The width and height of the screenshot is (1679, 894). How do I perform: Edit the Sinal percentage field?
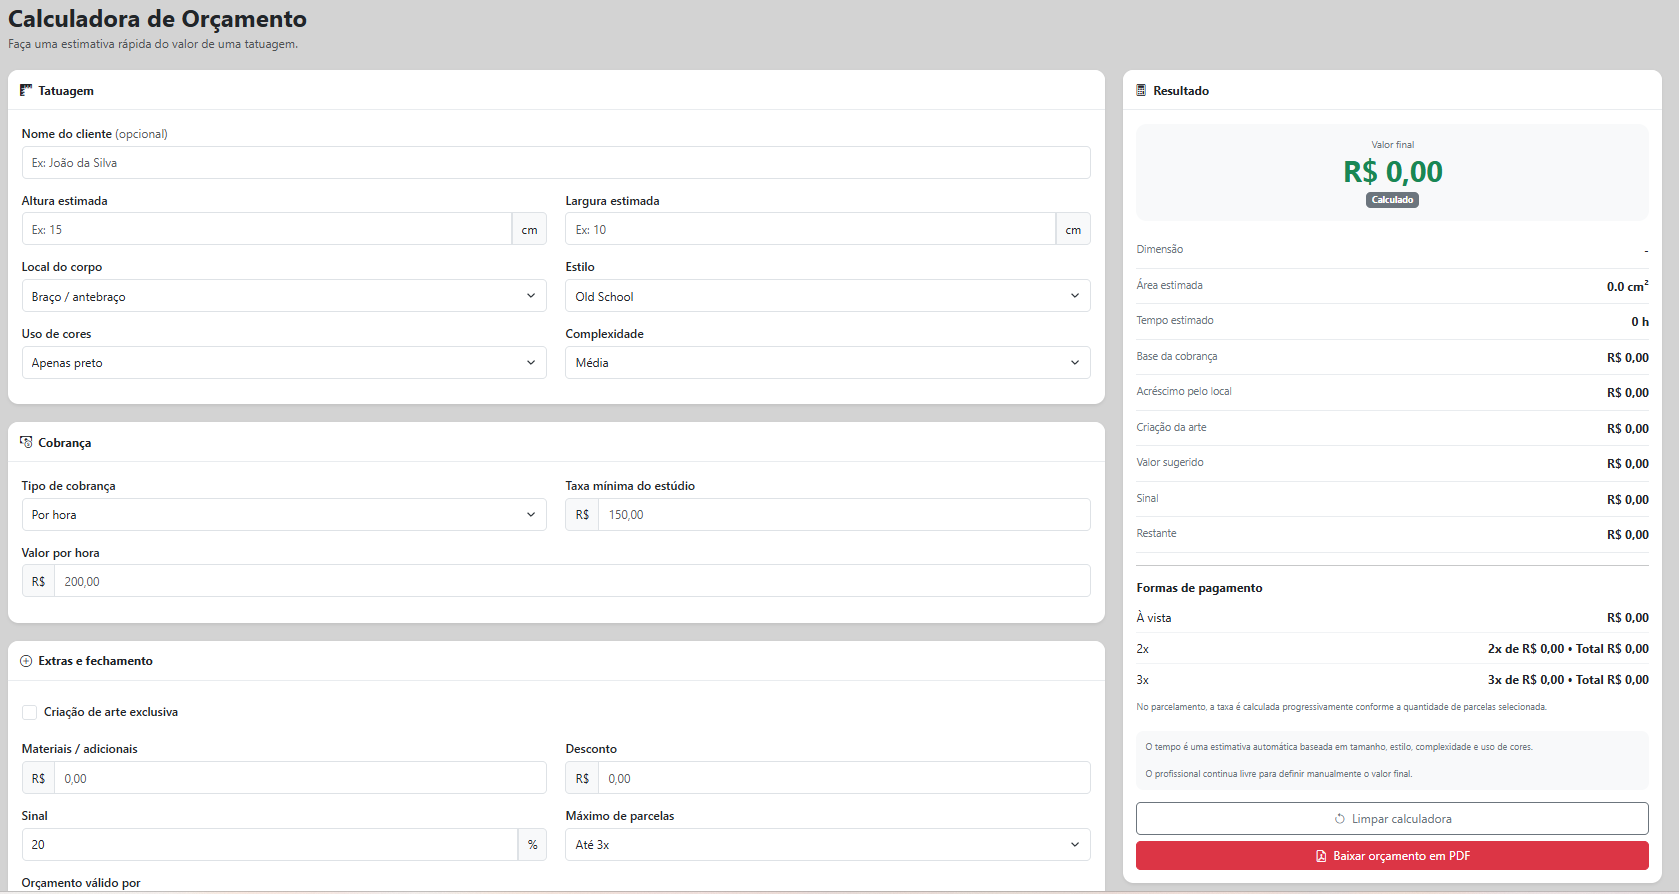[x=270, y=845]
